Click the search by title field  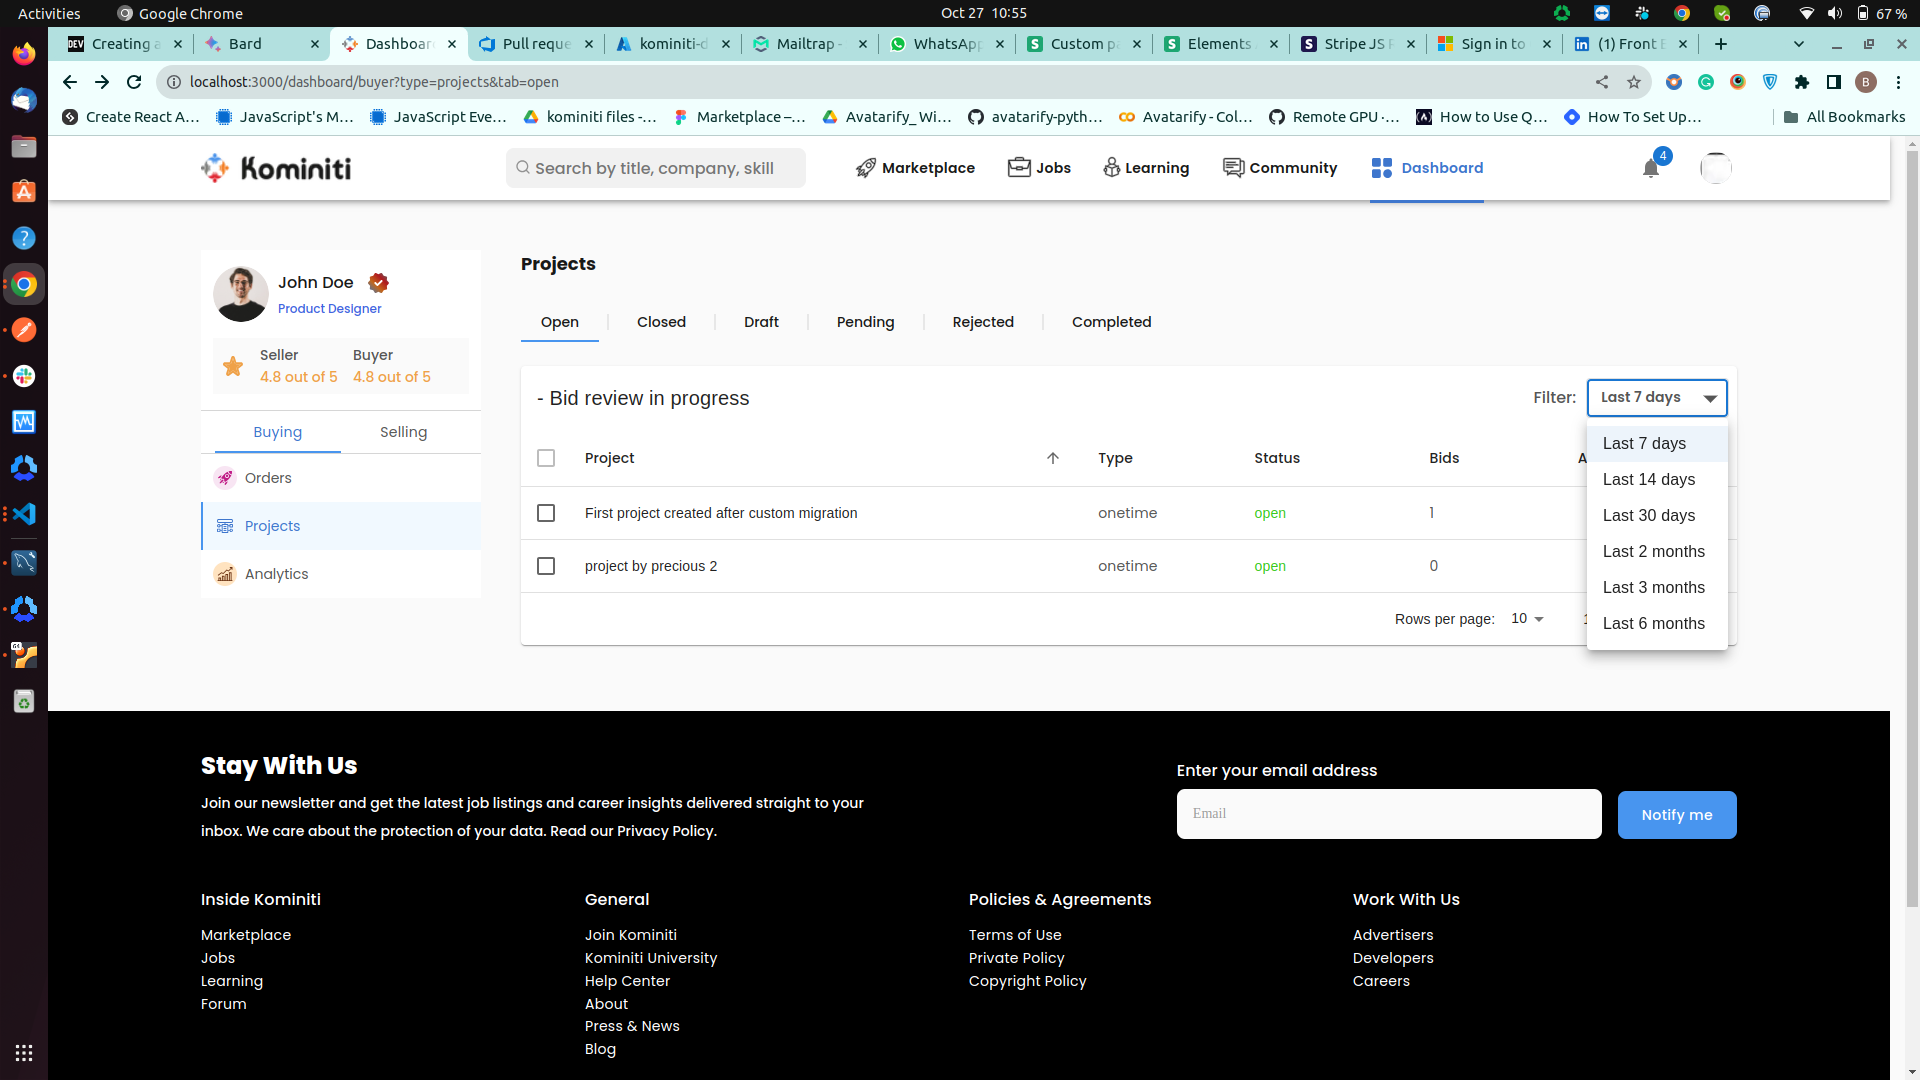pyautogui.click(x=655, y=168)
